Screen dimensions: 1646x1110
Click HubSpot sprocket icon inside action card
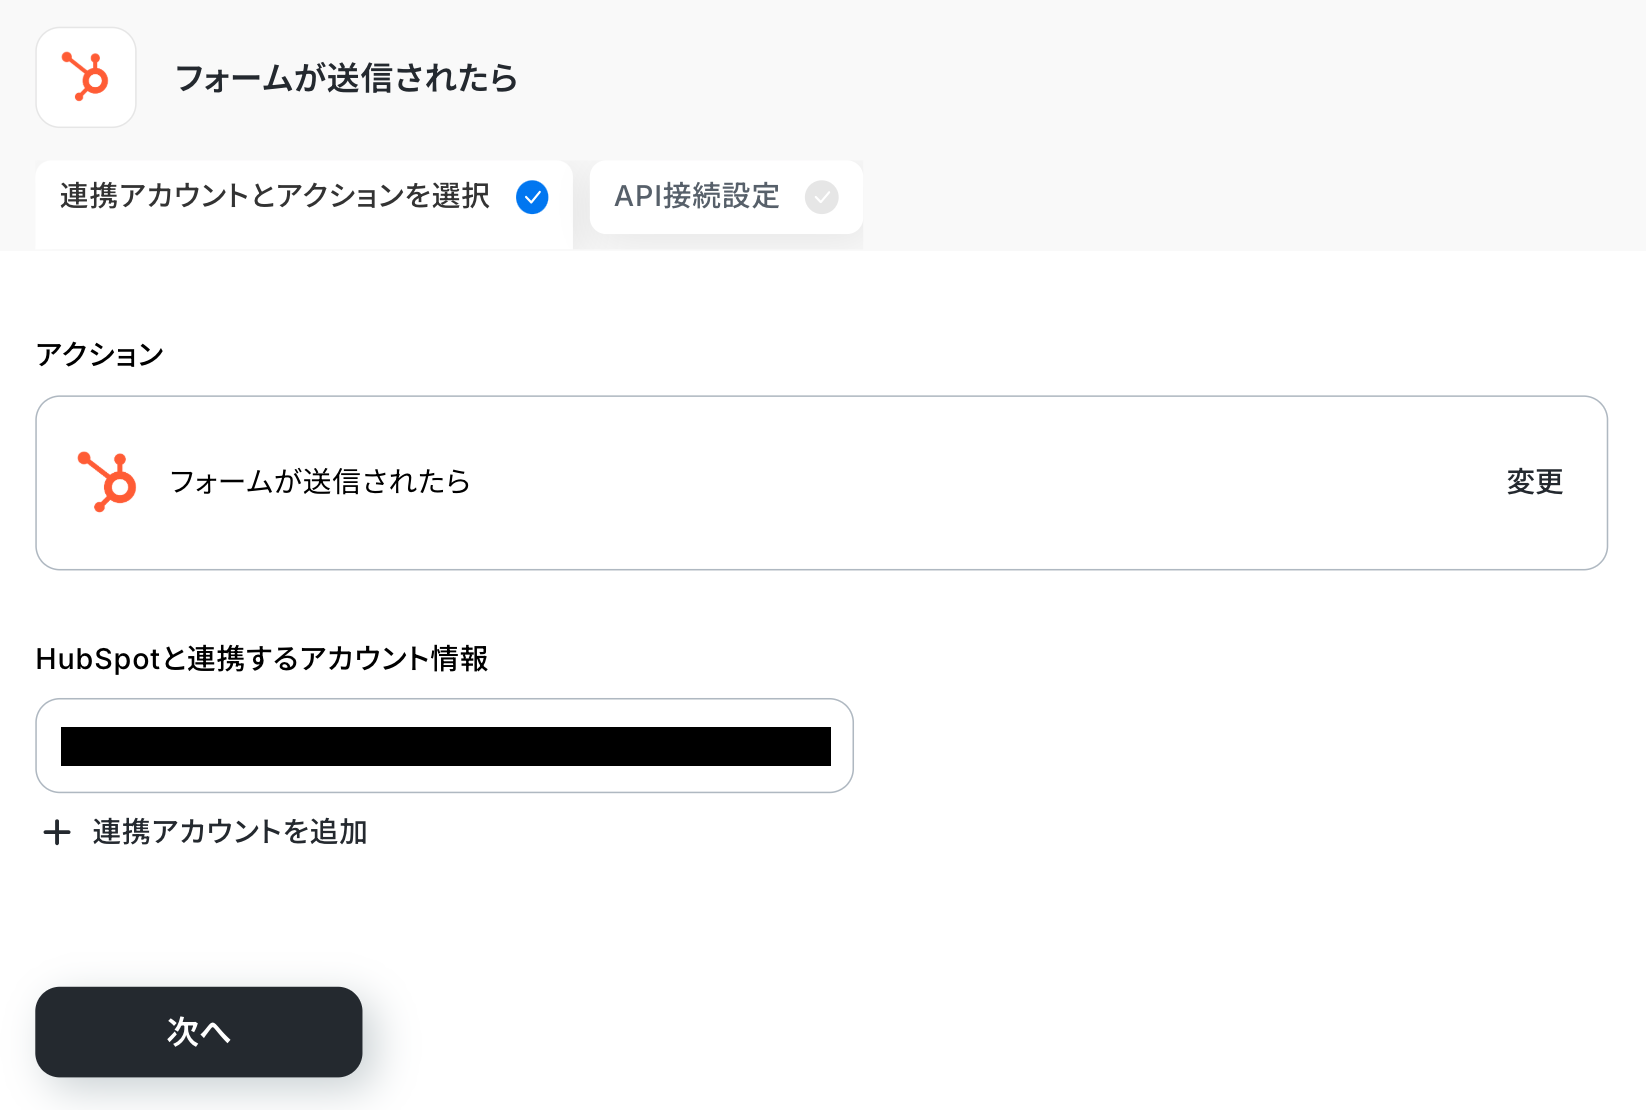(x=107, y=482)
